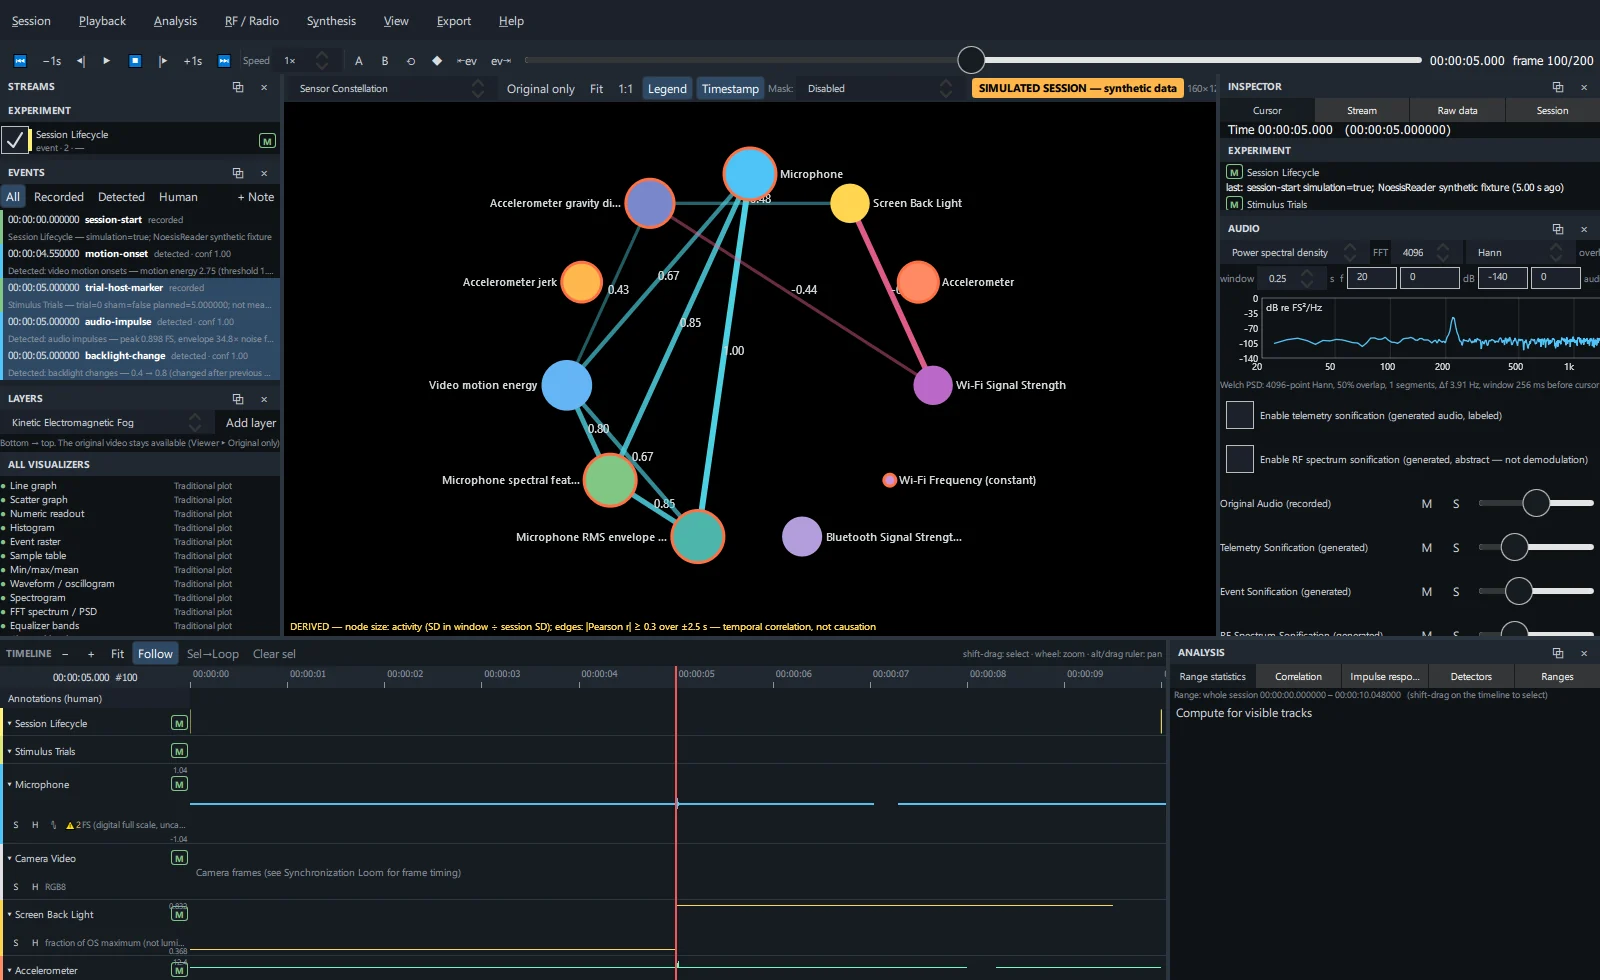Solo Original Audio (recorded)
This screenshot has height=980, width=1600.
tap(1456, 504)
